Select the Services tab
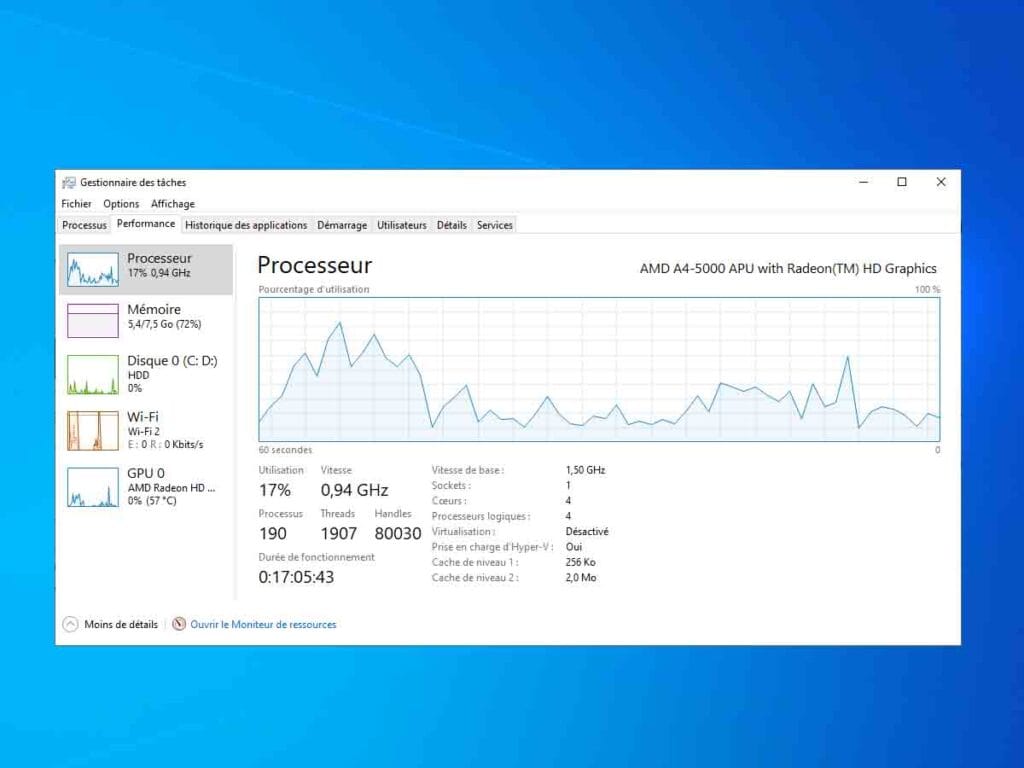The height and width of the screenshot is (768, 1024). click(495, 225)
